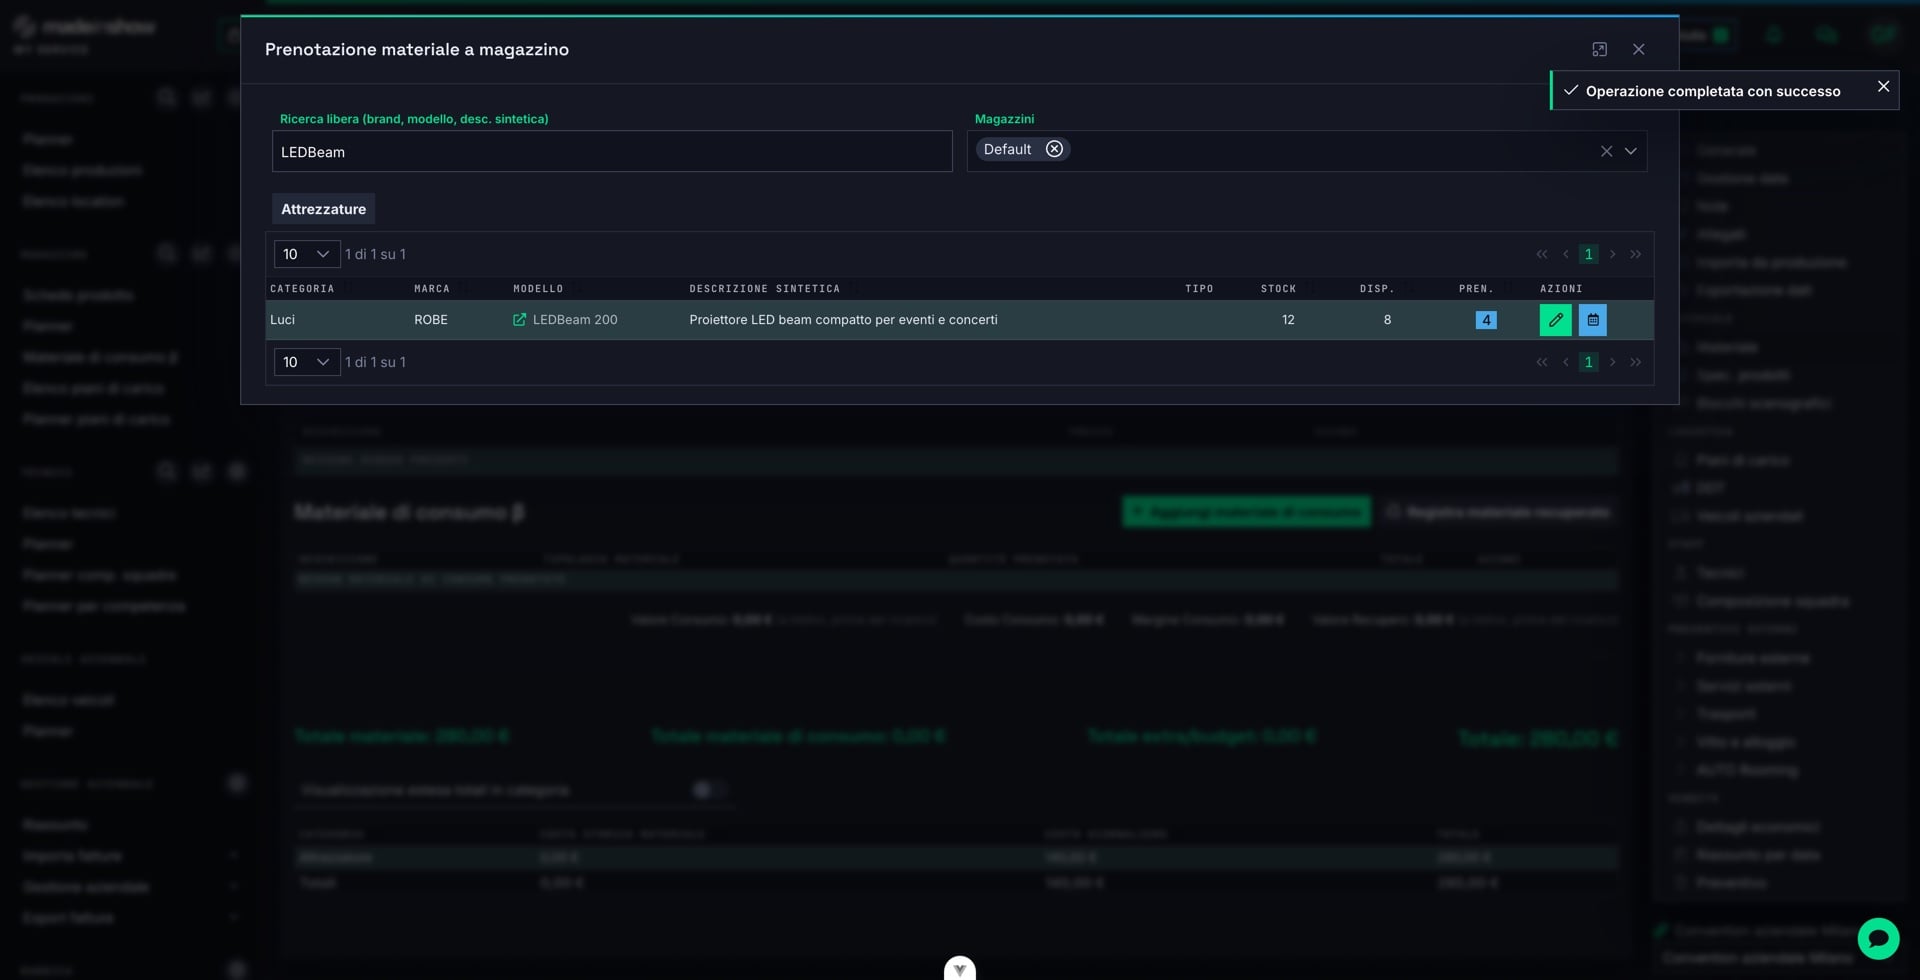Sort by the DISP. column header
Image resolution: width=1920 pixels, height=980 pixels.
(x=1377, y=289)
